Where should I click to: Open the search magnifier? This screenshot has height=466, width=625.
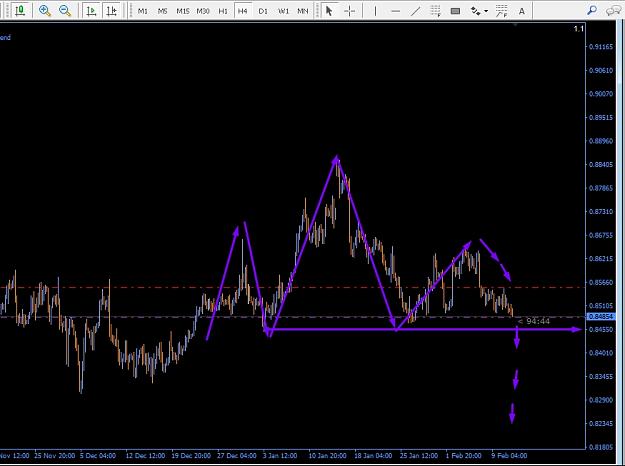coord(592,10)
